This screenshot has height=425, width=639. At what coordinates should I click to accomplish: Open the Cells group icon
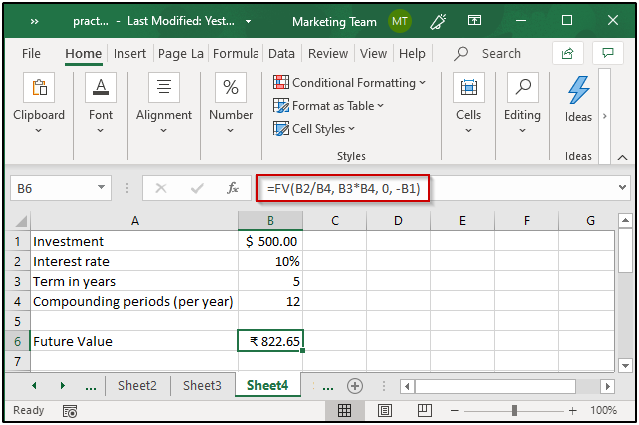pos(469,87)
